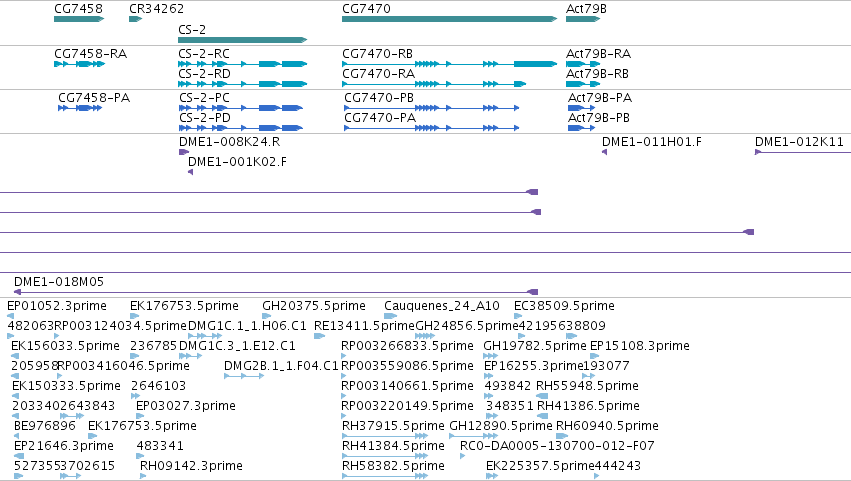Select the long CG7470 gene bar
The width and height of the screenshot is (851, 481).
point(449,19)
